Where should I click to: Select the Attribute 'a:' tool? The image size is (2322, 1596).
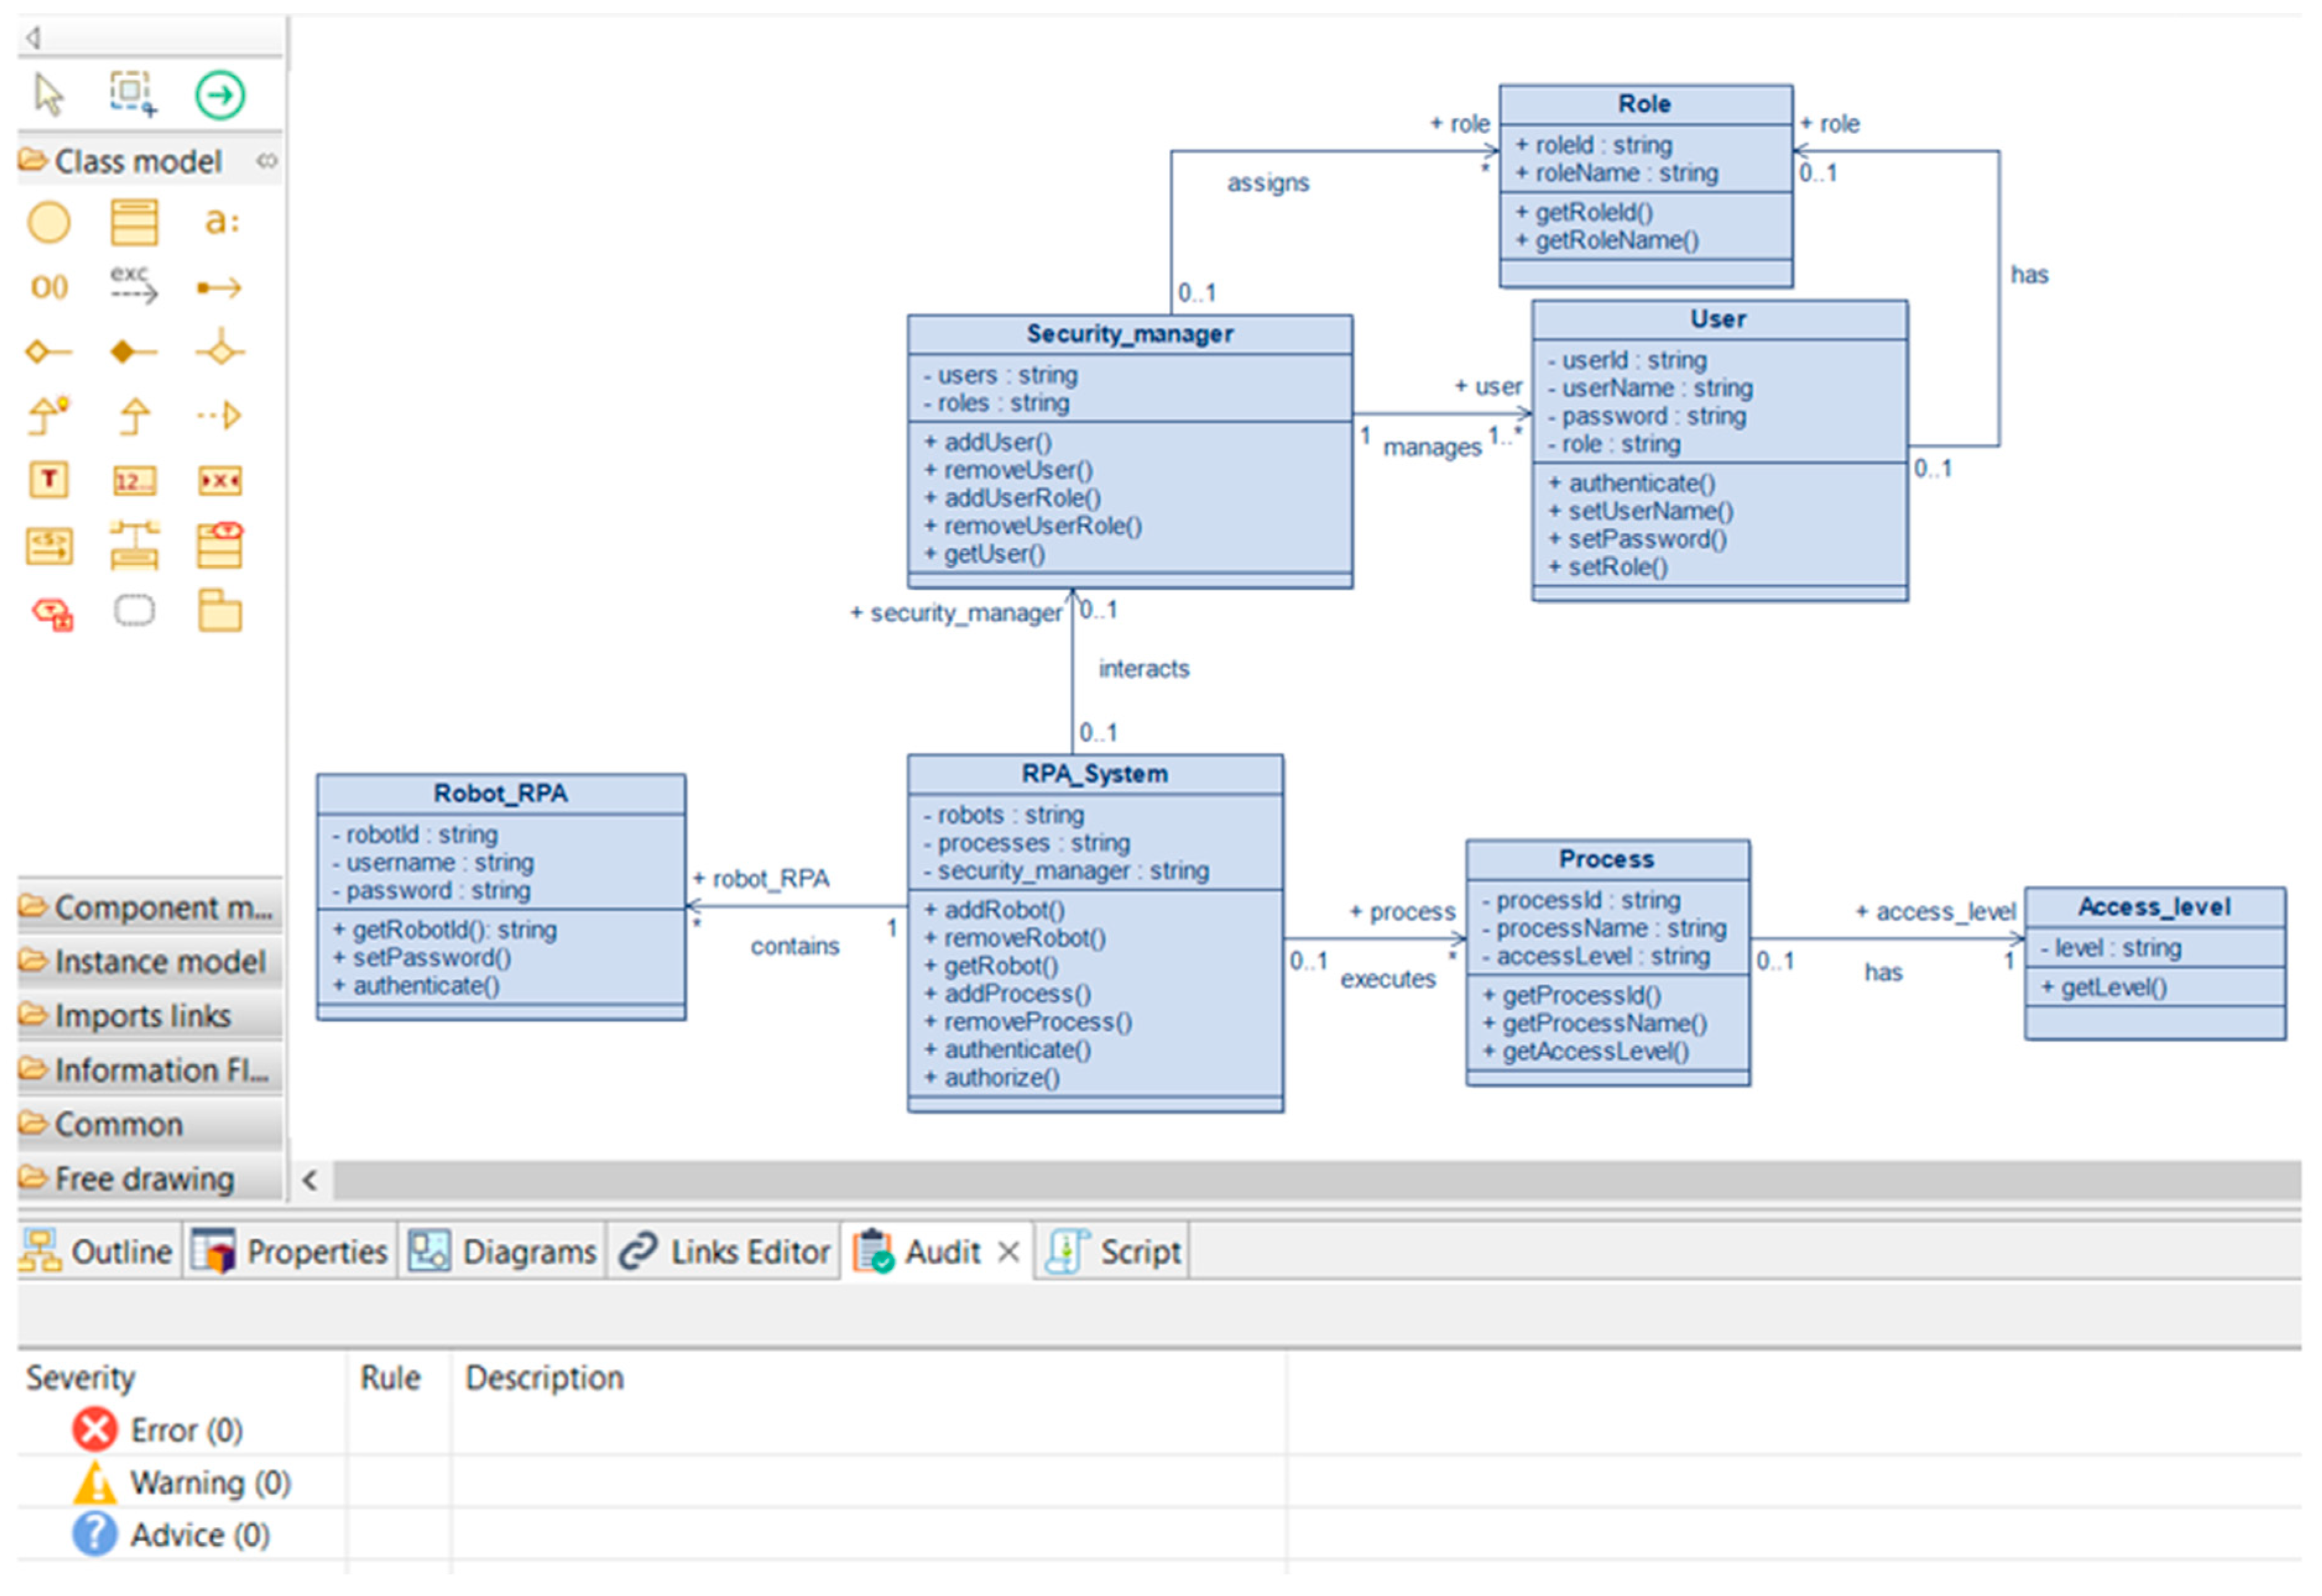pos(221,221)
